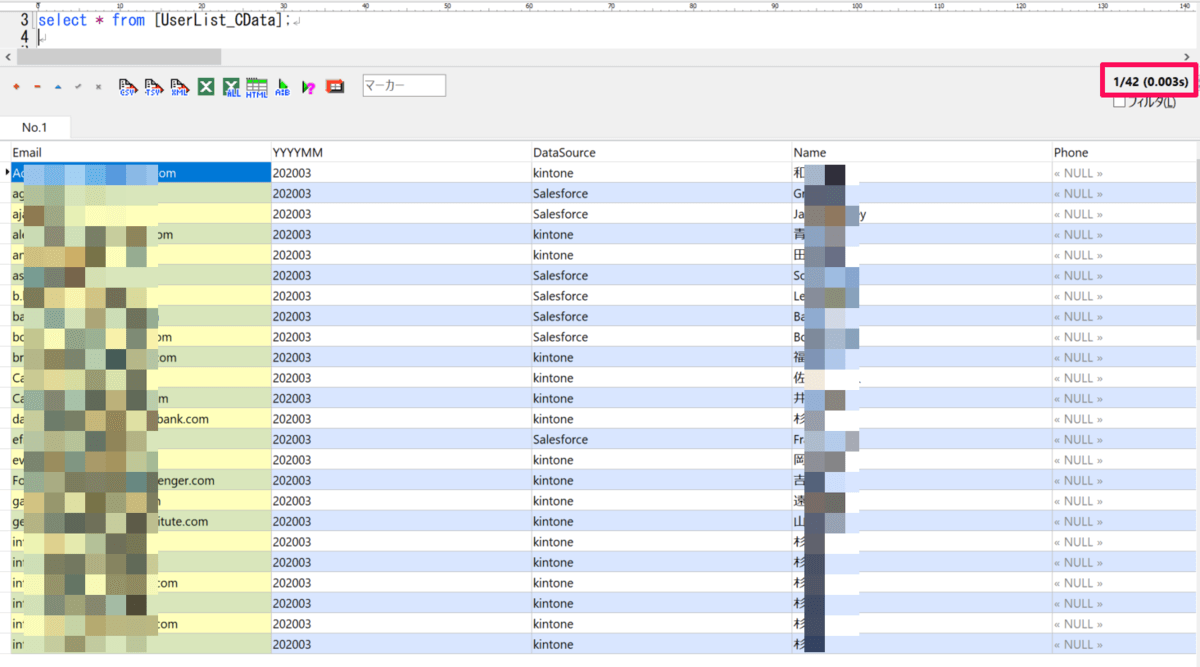The height and width of the screenshot is (667, 1200).
Task: Click the delete record minus icon
Action: (37, 87)
